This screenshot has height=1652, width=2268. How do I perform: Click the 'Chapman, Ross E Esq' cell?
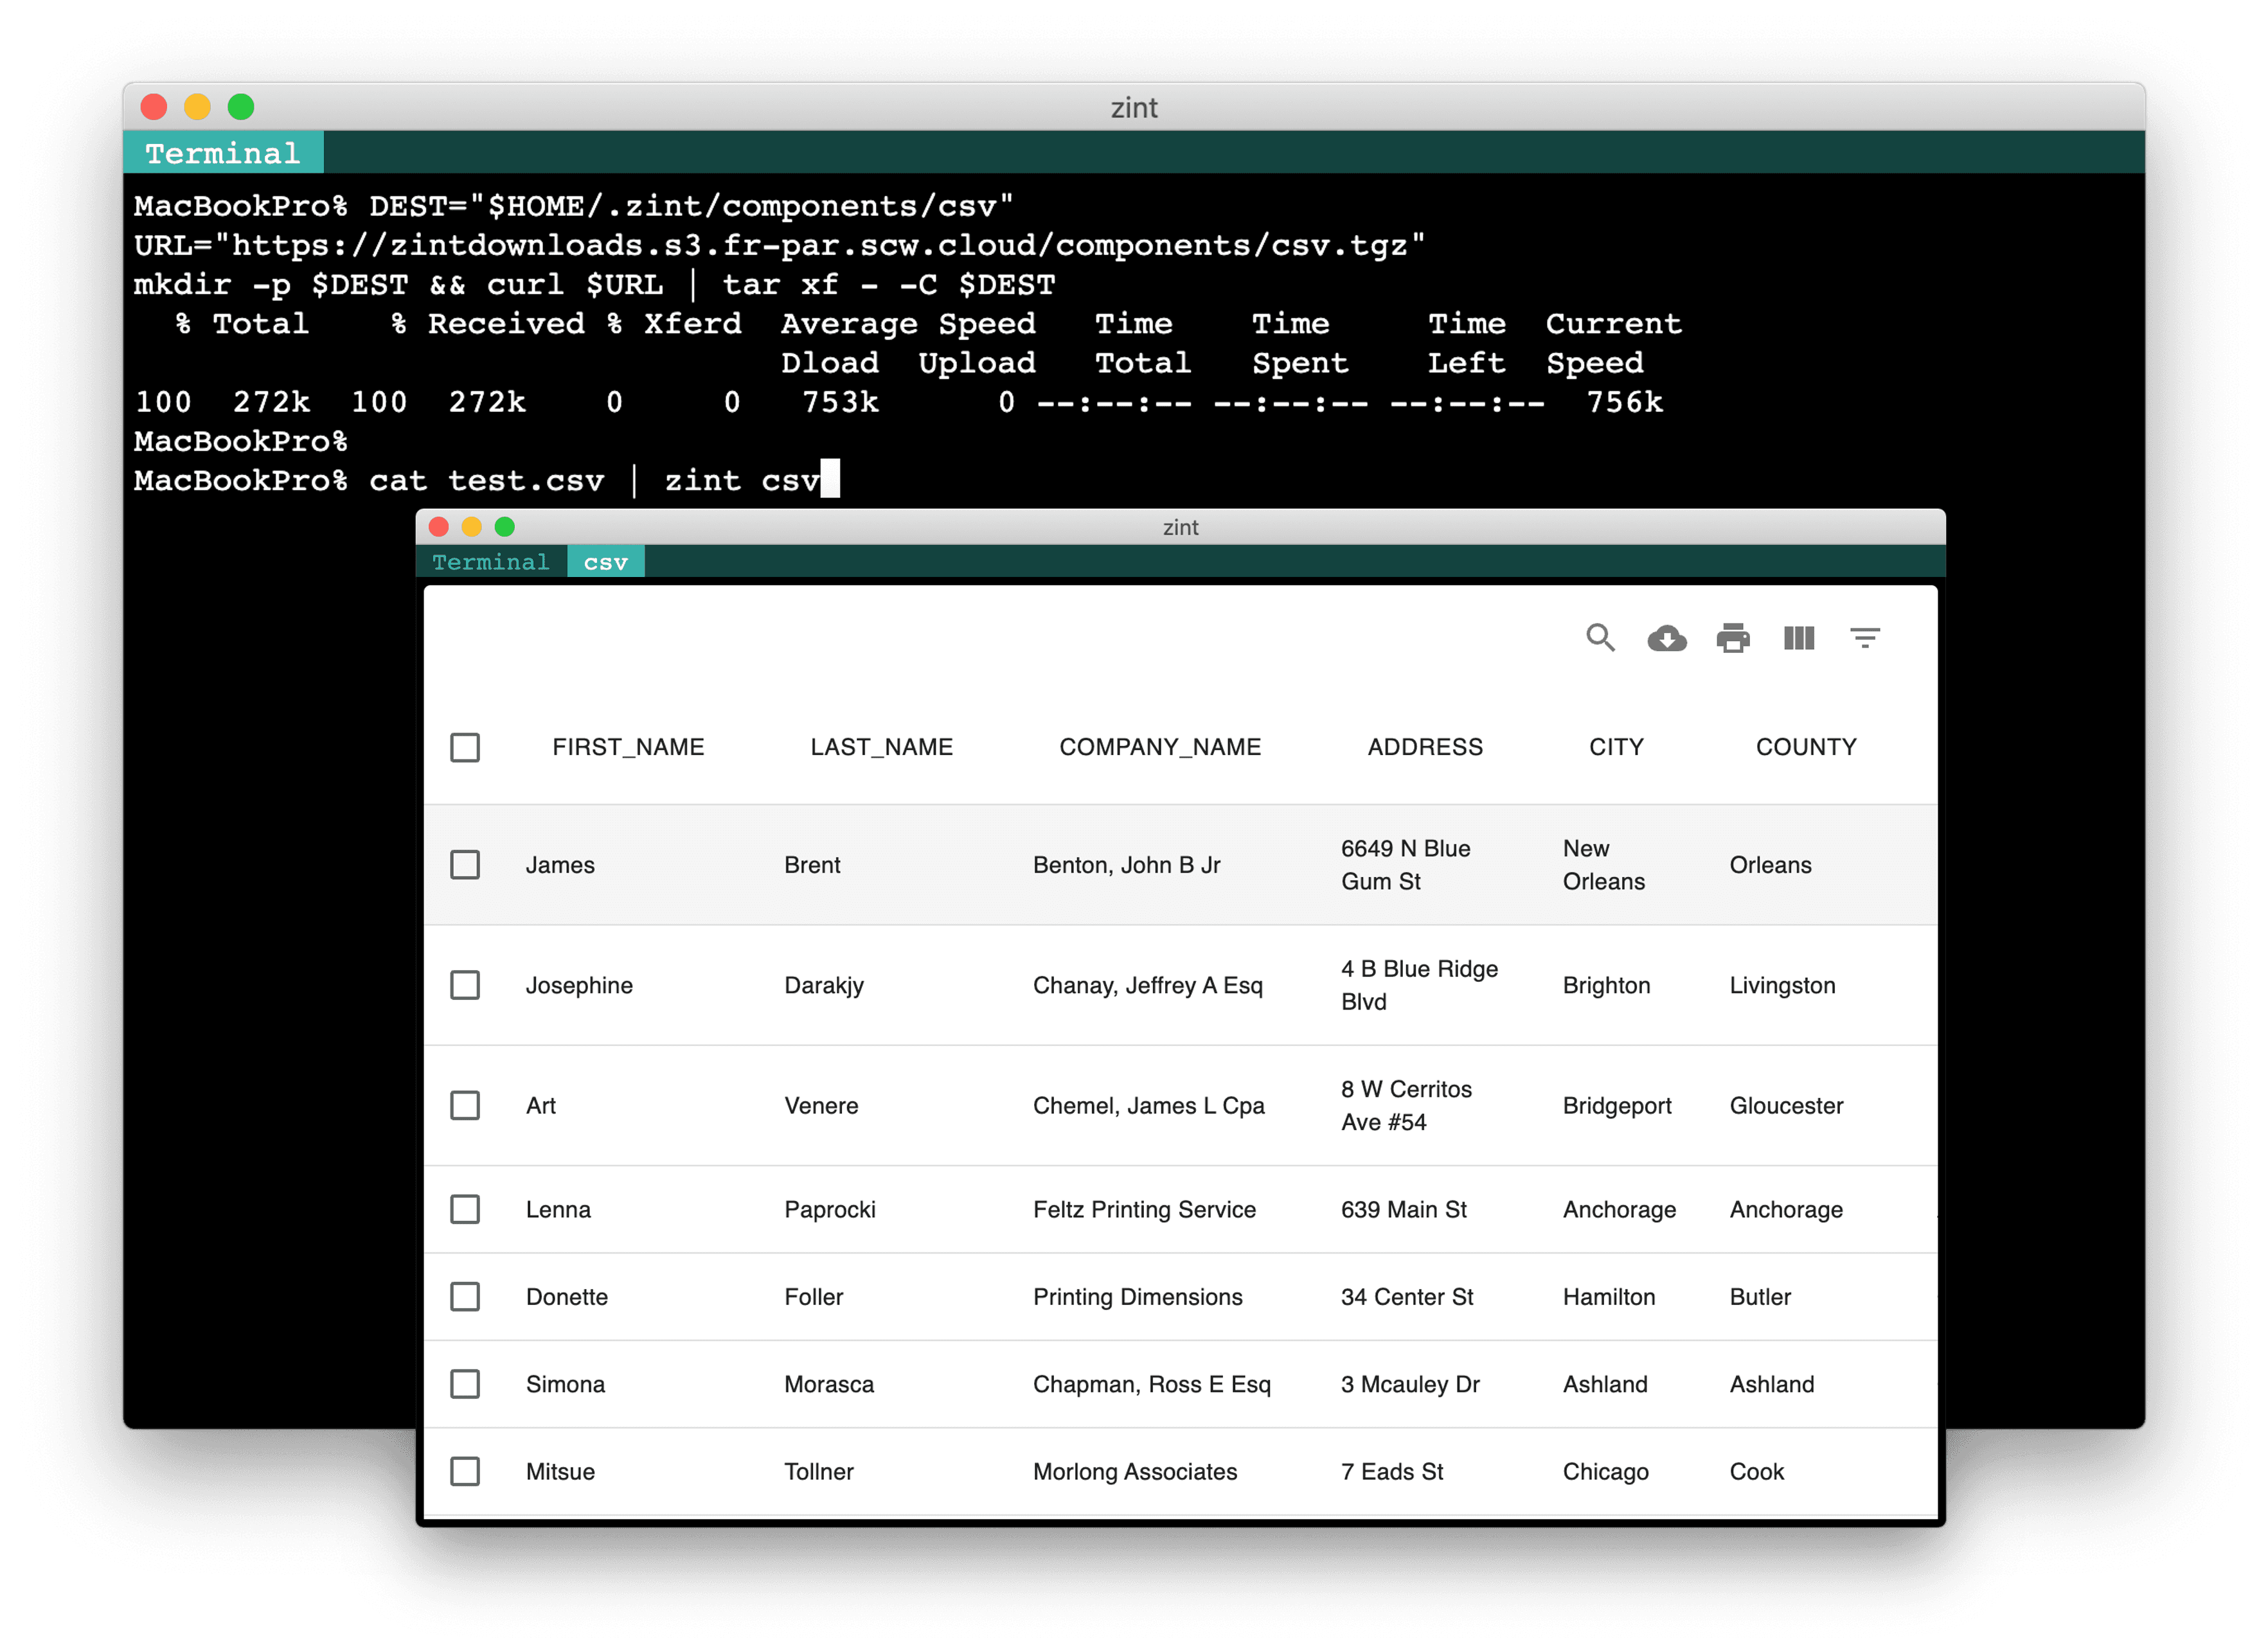tap(1152, 1384)
